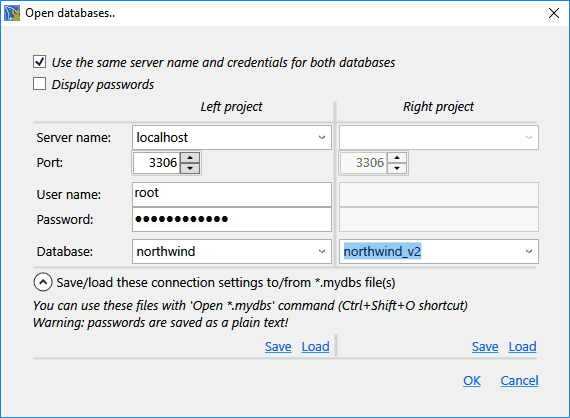Image resolution: width=570 pixels, height=418 pixels.
Task: Confirm with the OK link
Action: tap(472, 381)
